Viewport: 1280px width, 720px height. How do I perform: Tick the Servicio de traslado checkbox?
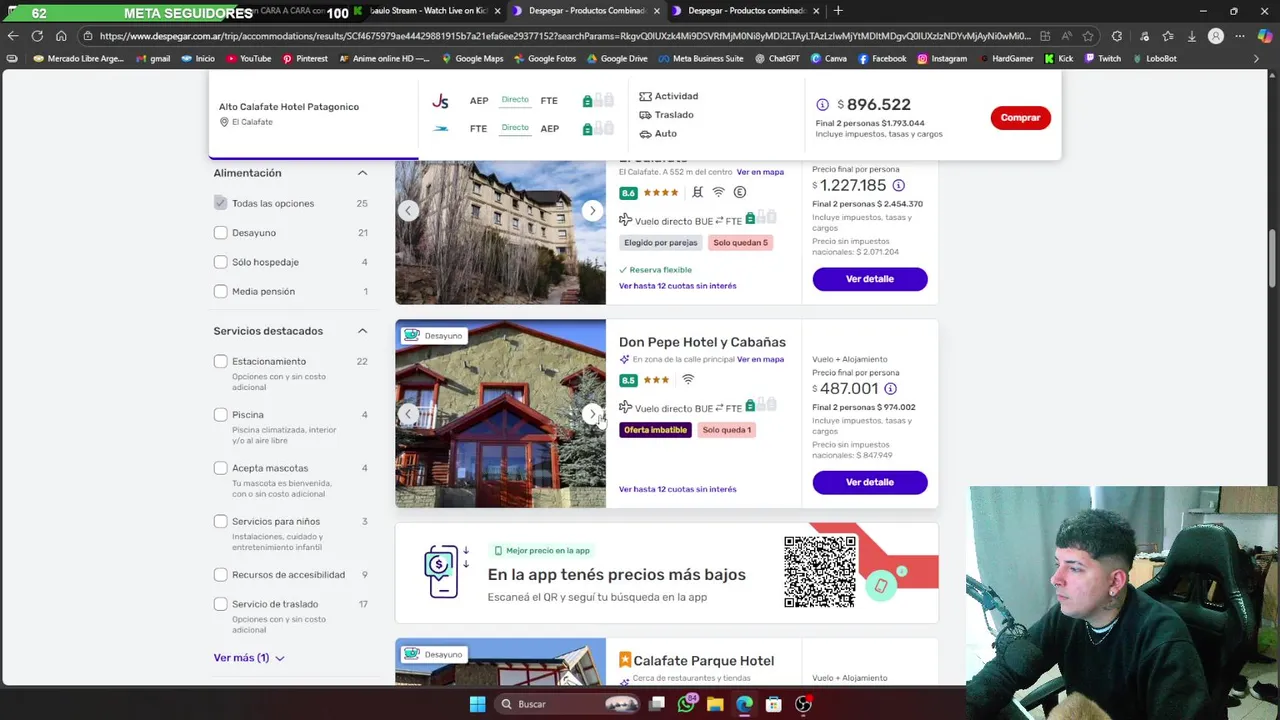click(x=220, y=604)
